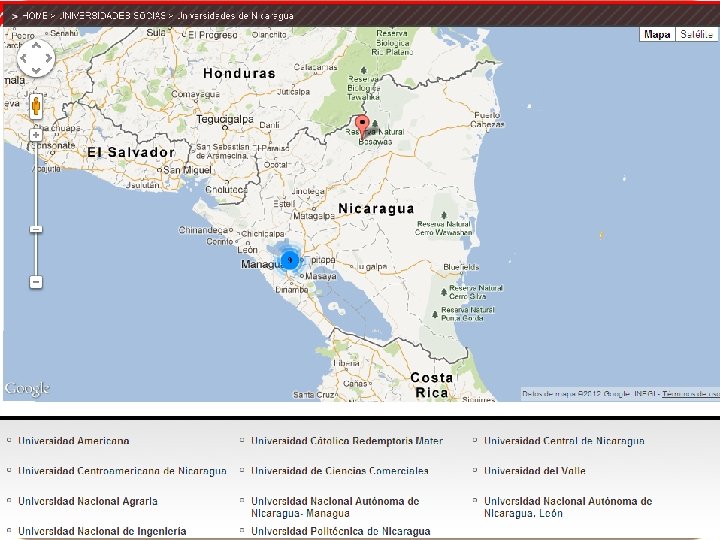Click the Chinandega city label
This screenshot has height=540, width=720.
click(x=203, y=230)
